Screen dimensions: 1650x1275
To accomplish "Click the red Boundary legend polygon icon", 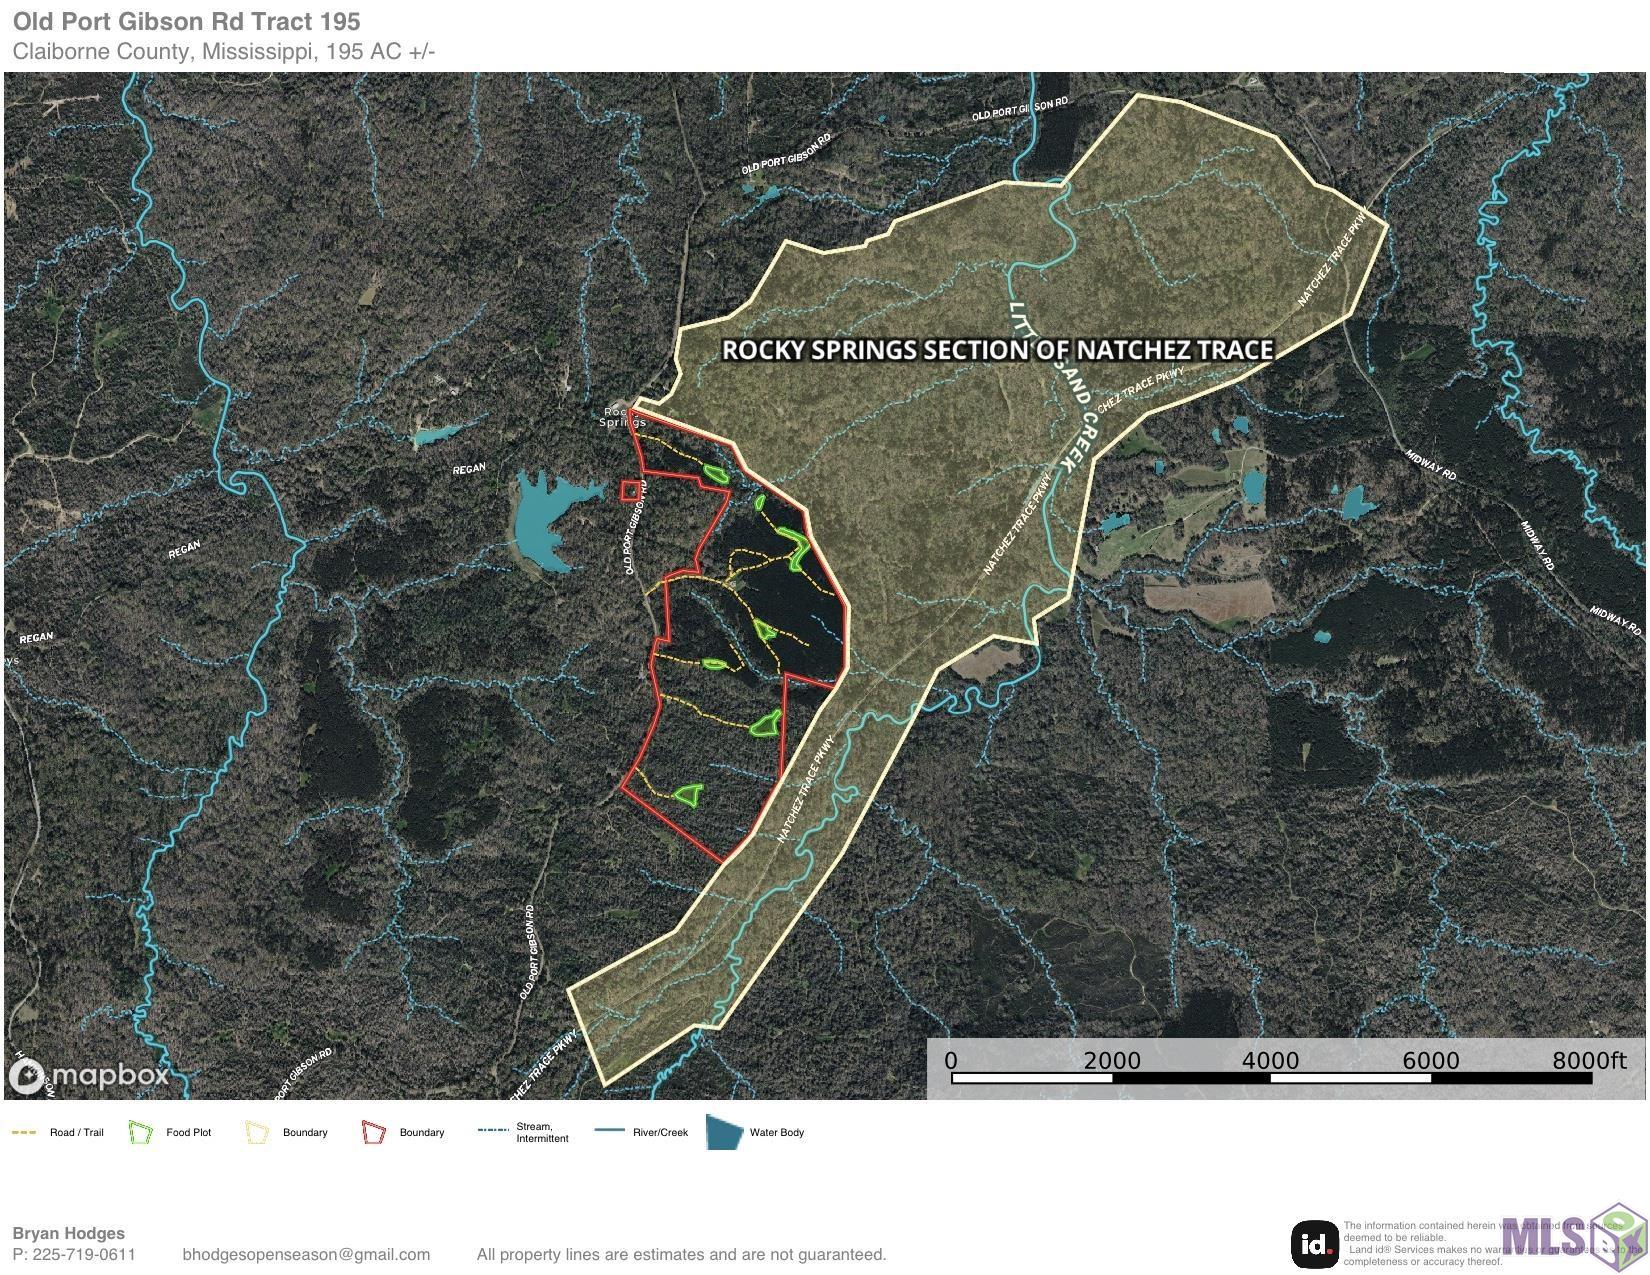I will click(374, 1133).
